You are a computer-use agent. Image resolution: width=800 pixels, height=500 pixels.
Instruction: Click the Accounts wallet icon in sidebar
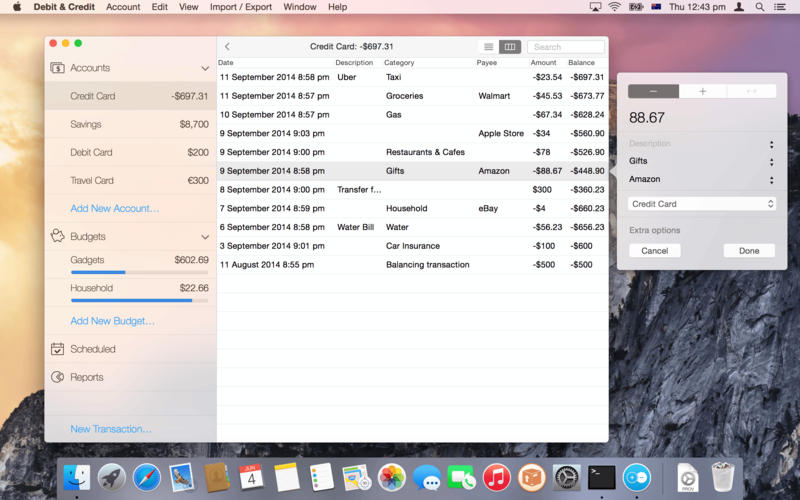click(58, 68)
